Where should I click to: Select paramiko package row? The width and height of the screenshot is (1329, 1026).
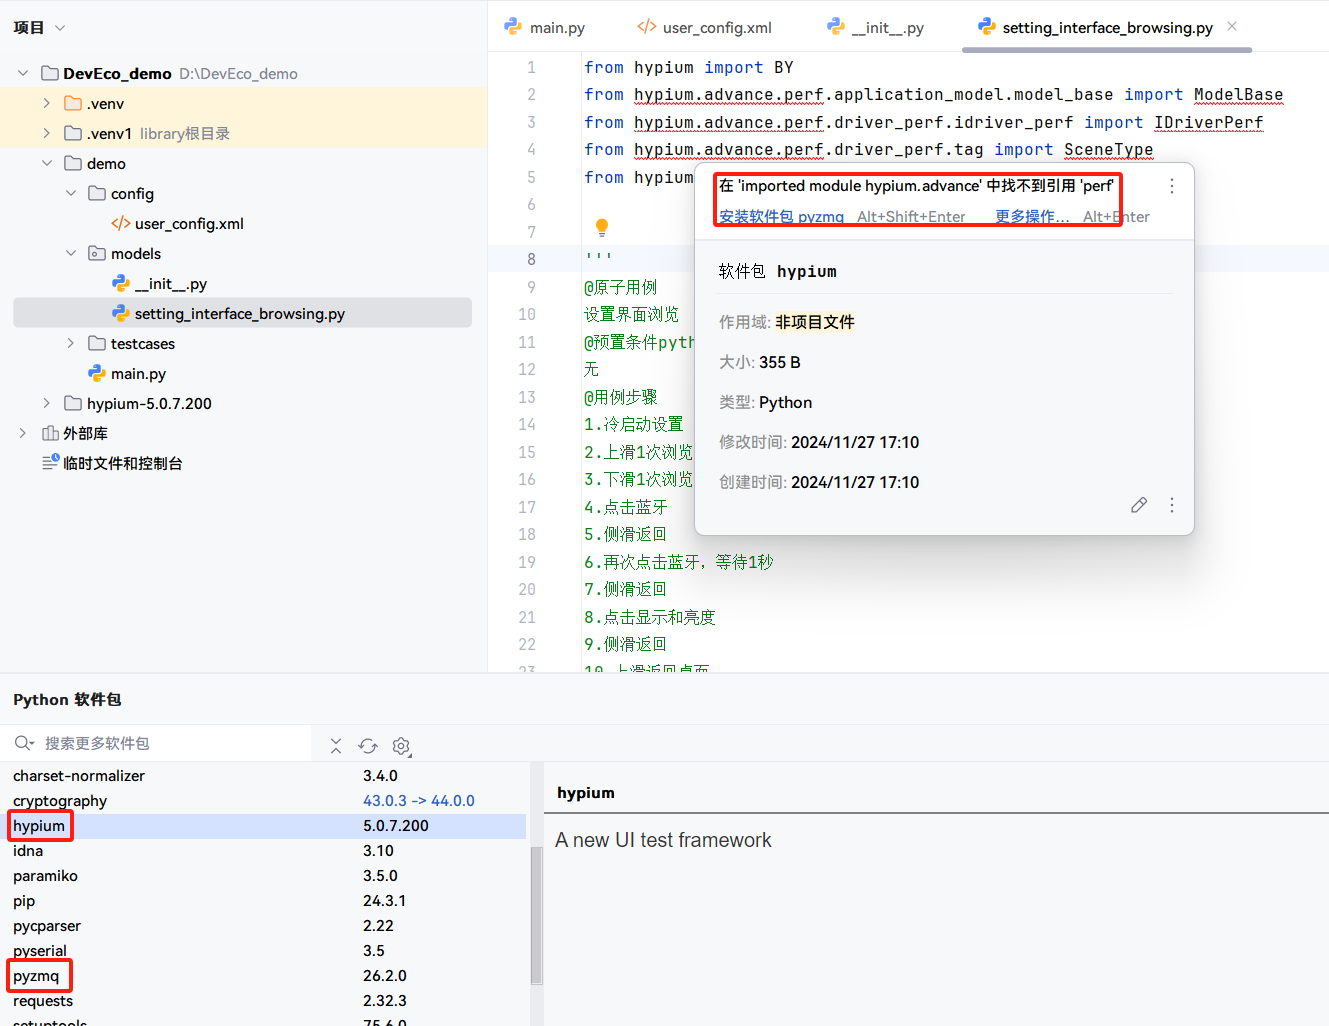tap(263, 876)
